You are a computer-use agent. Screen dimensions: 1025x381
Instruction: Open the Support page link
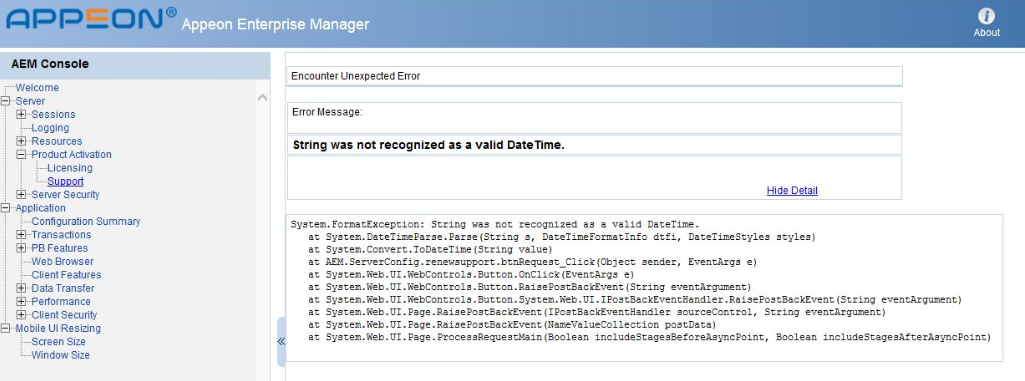pyautogui.click(x=65, y=182)
